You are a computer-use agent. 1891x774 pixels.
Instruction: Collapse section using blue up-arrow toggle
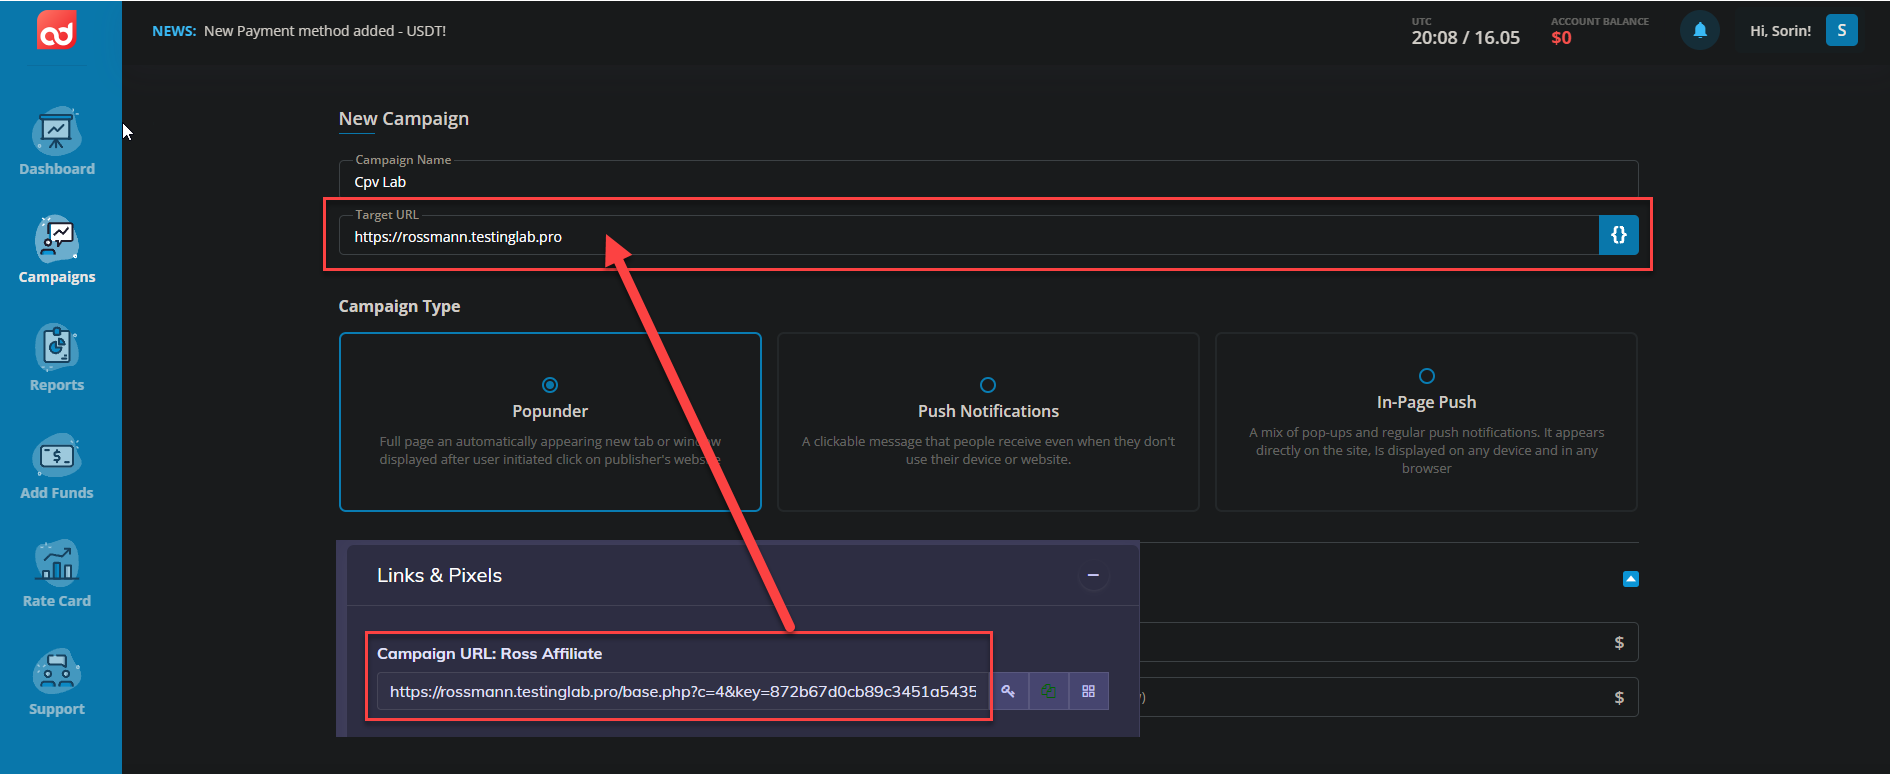[1630, 579]
